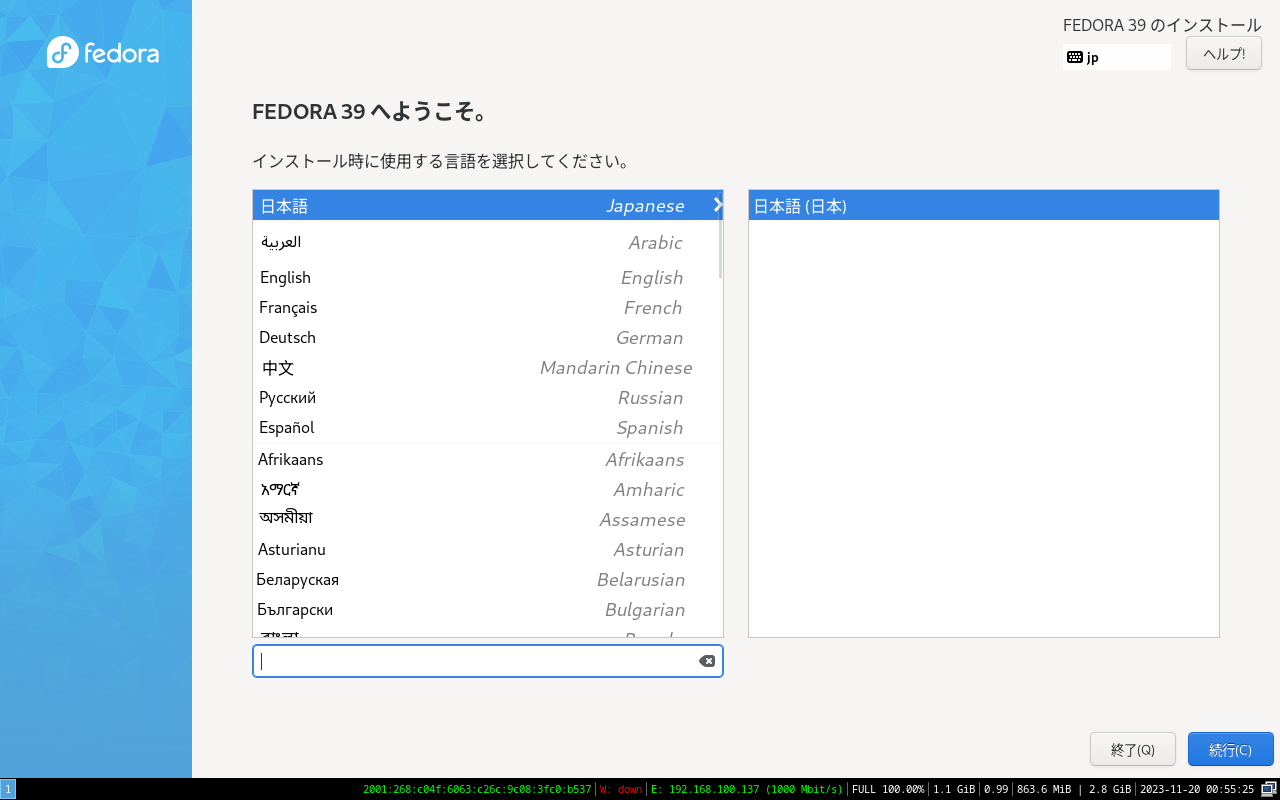Click the date and time in status bar
1280x800 pixels.
point(1197,789)
